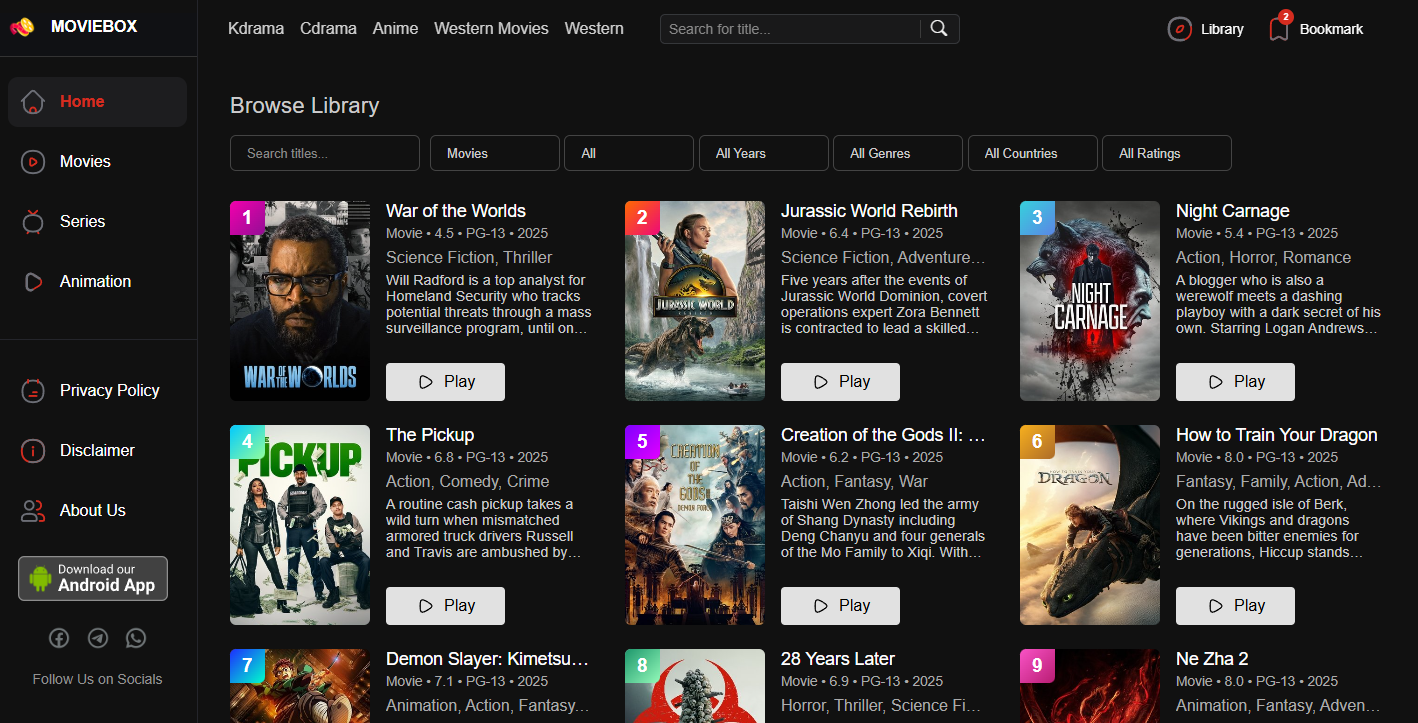
Task: Click the 'Search for title...' header field
Action: (x=790, y=29)
